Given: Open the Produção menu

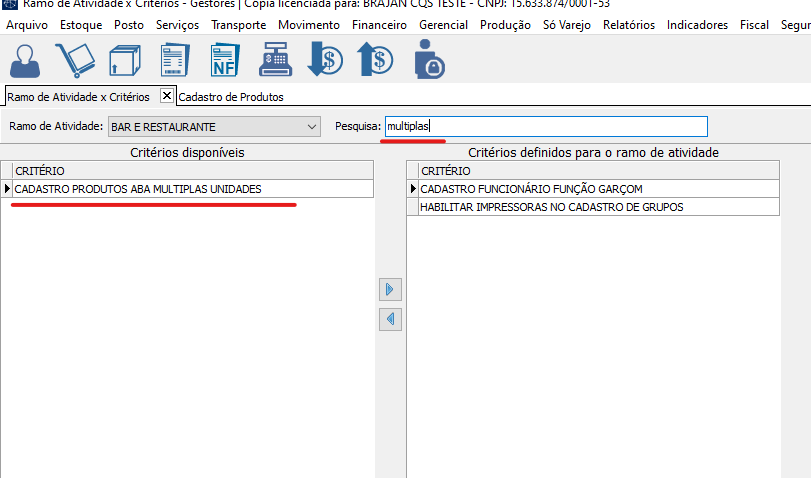Looking at the screenshot, I should click(505, 25).
